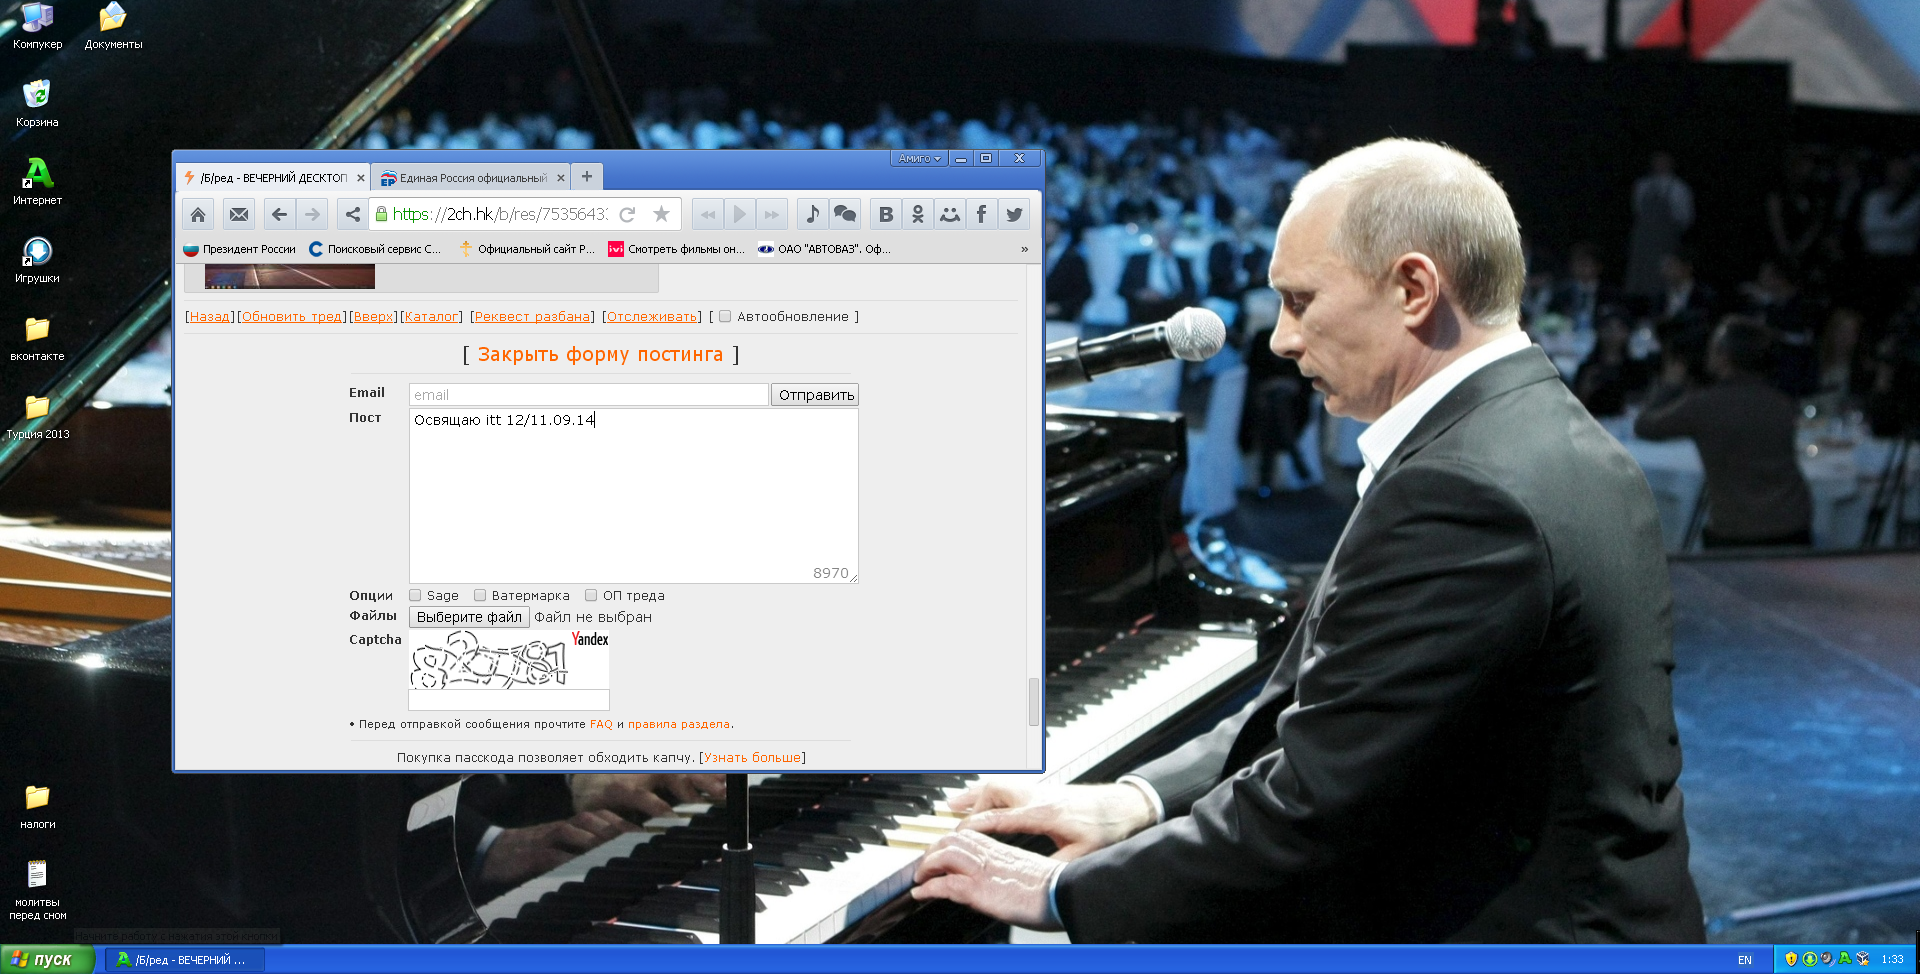Bookmark this page with the star icon
The width and height of the screenshot is (1920, 974).
tap(661, 214)
